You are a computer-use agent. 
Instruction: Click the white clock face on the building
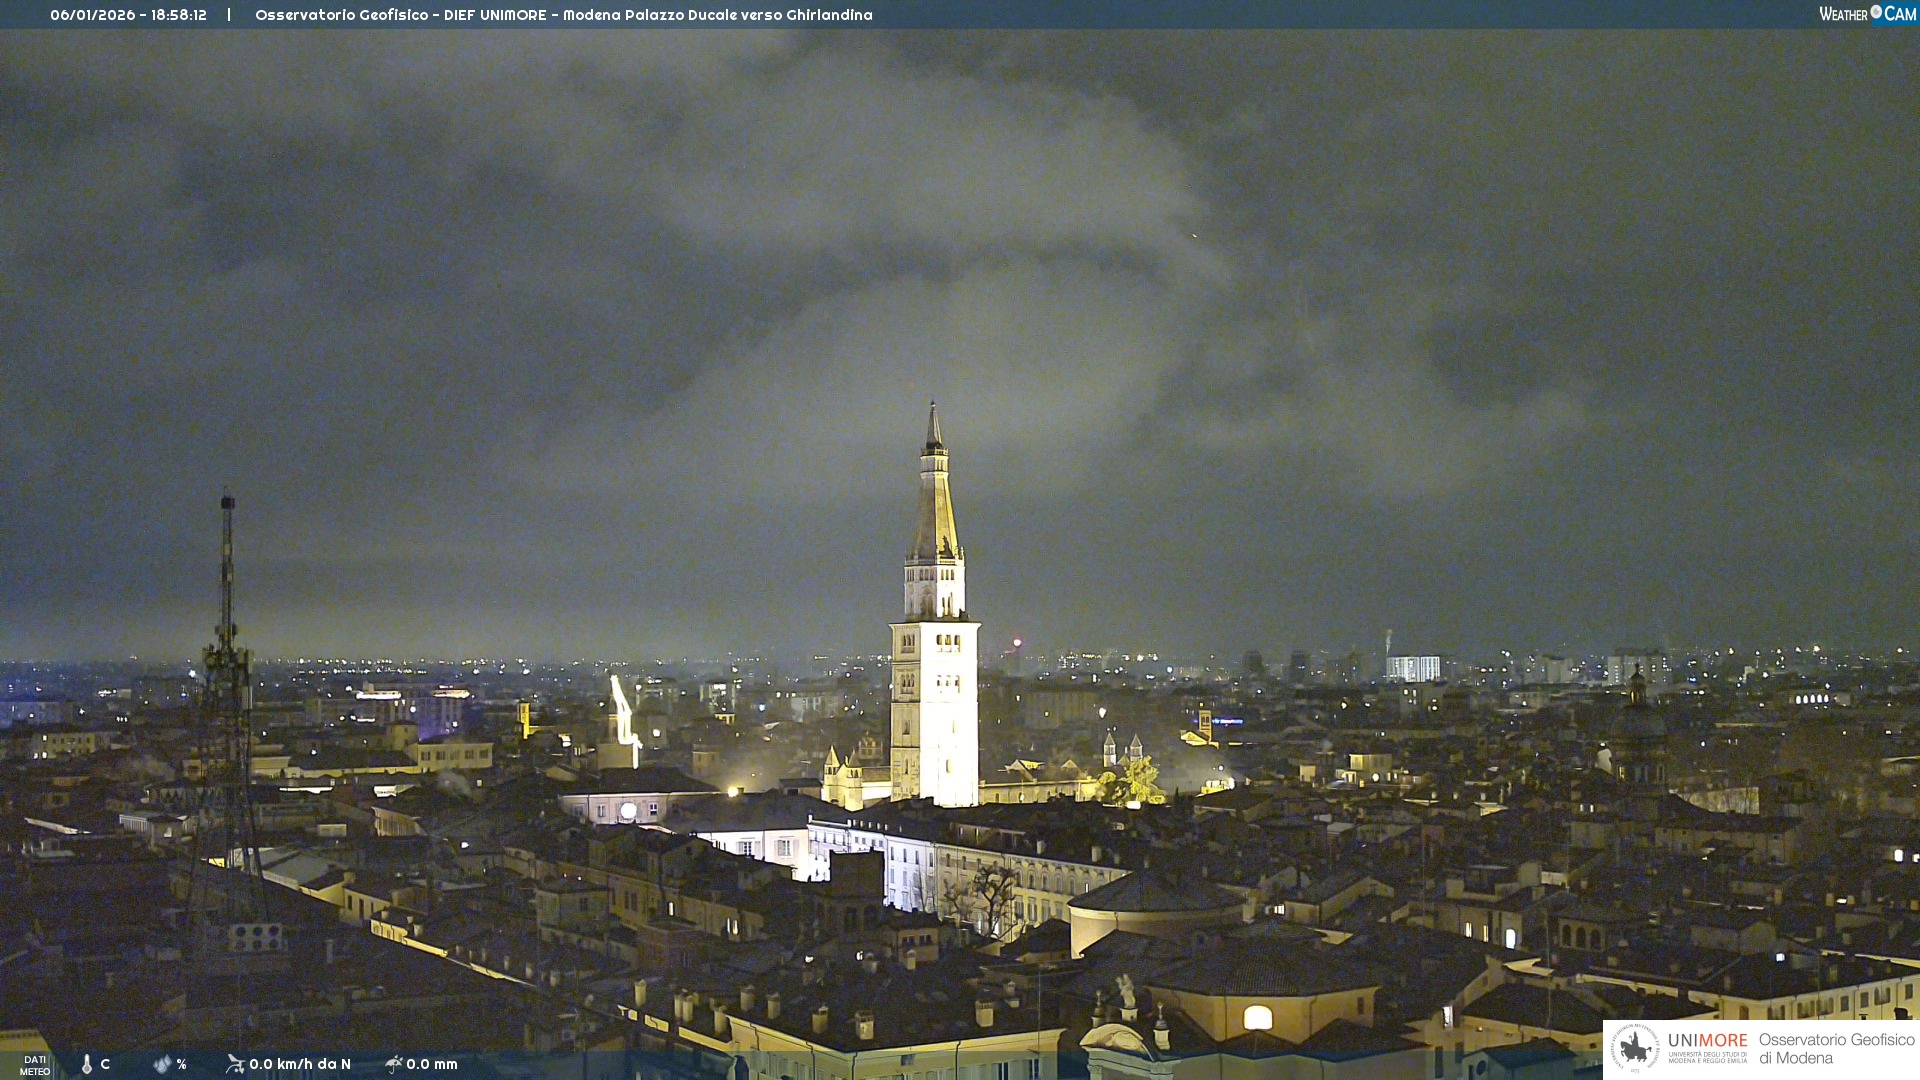coord(628,811)
